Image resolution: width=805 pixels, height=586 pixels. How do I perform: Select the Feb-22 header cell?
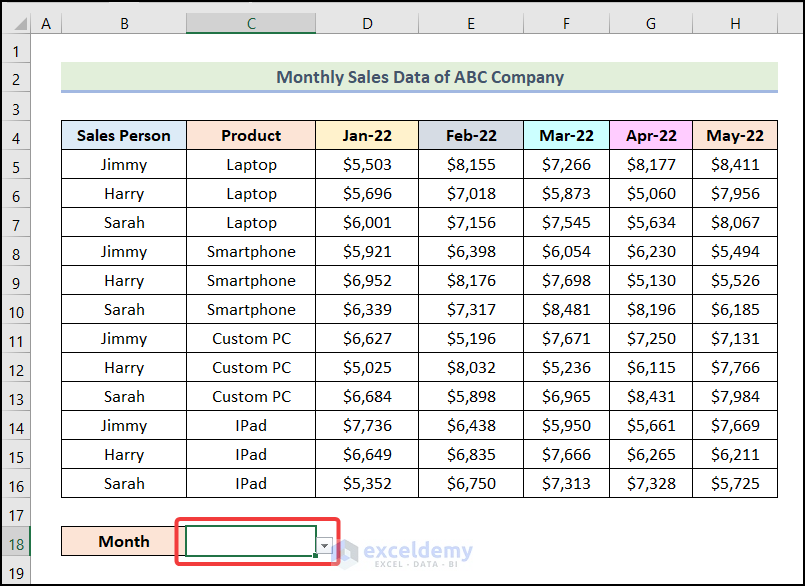click(471, 136)
